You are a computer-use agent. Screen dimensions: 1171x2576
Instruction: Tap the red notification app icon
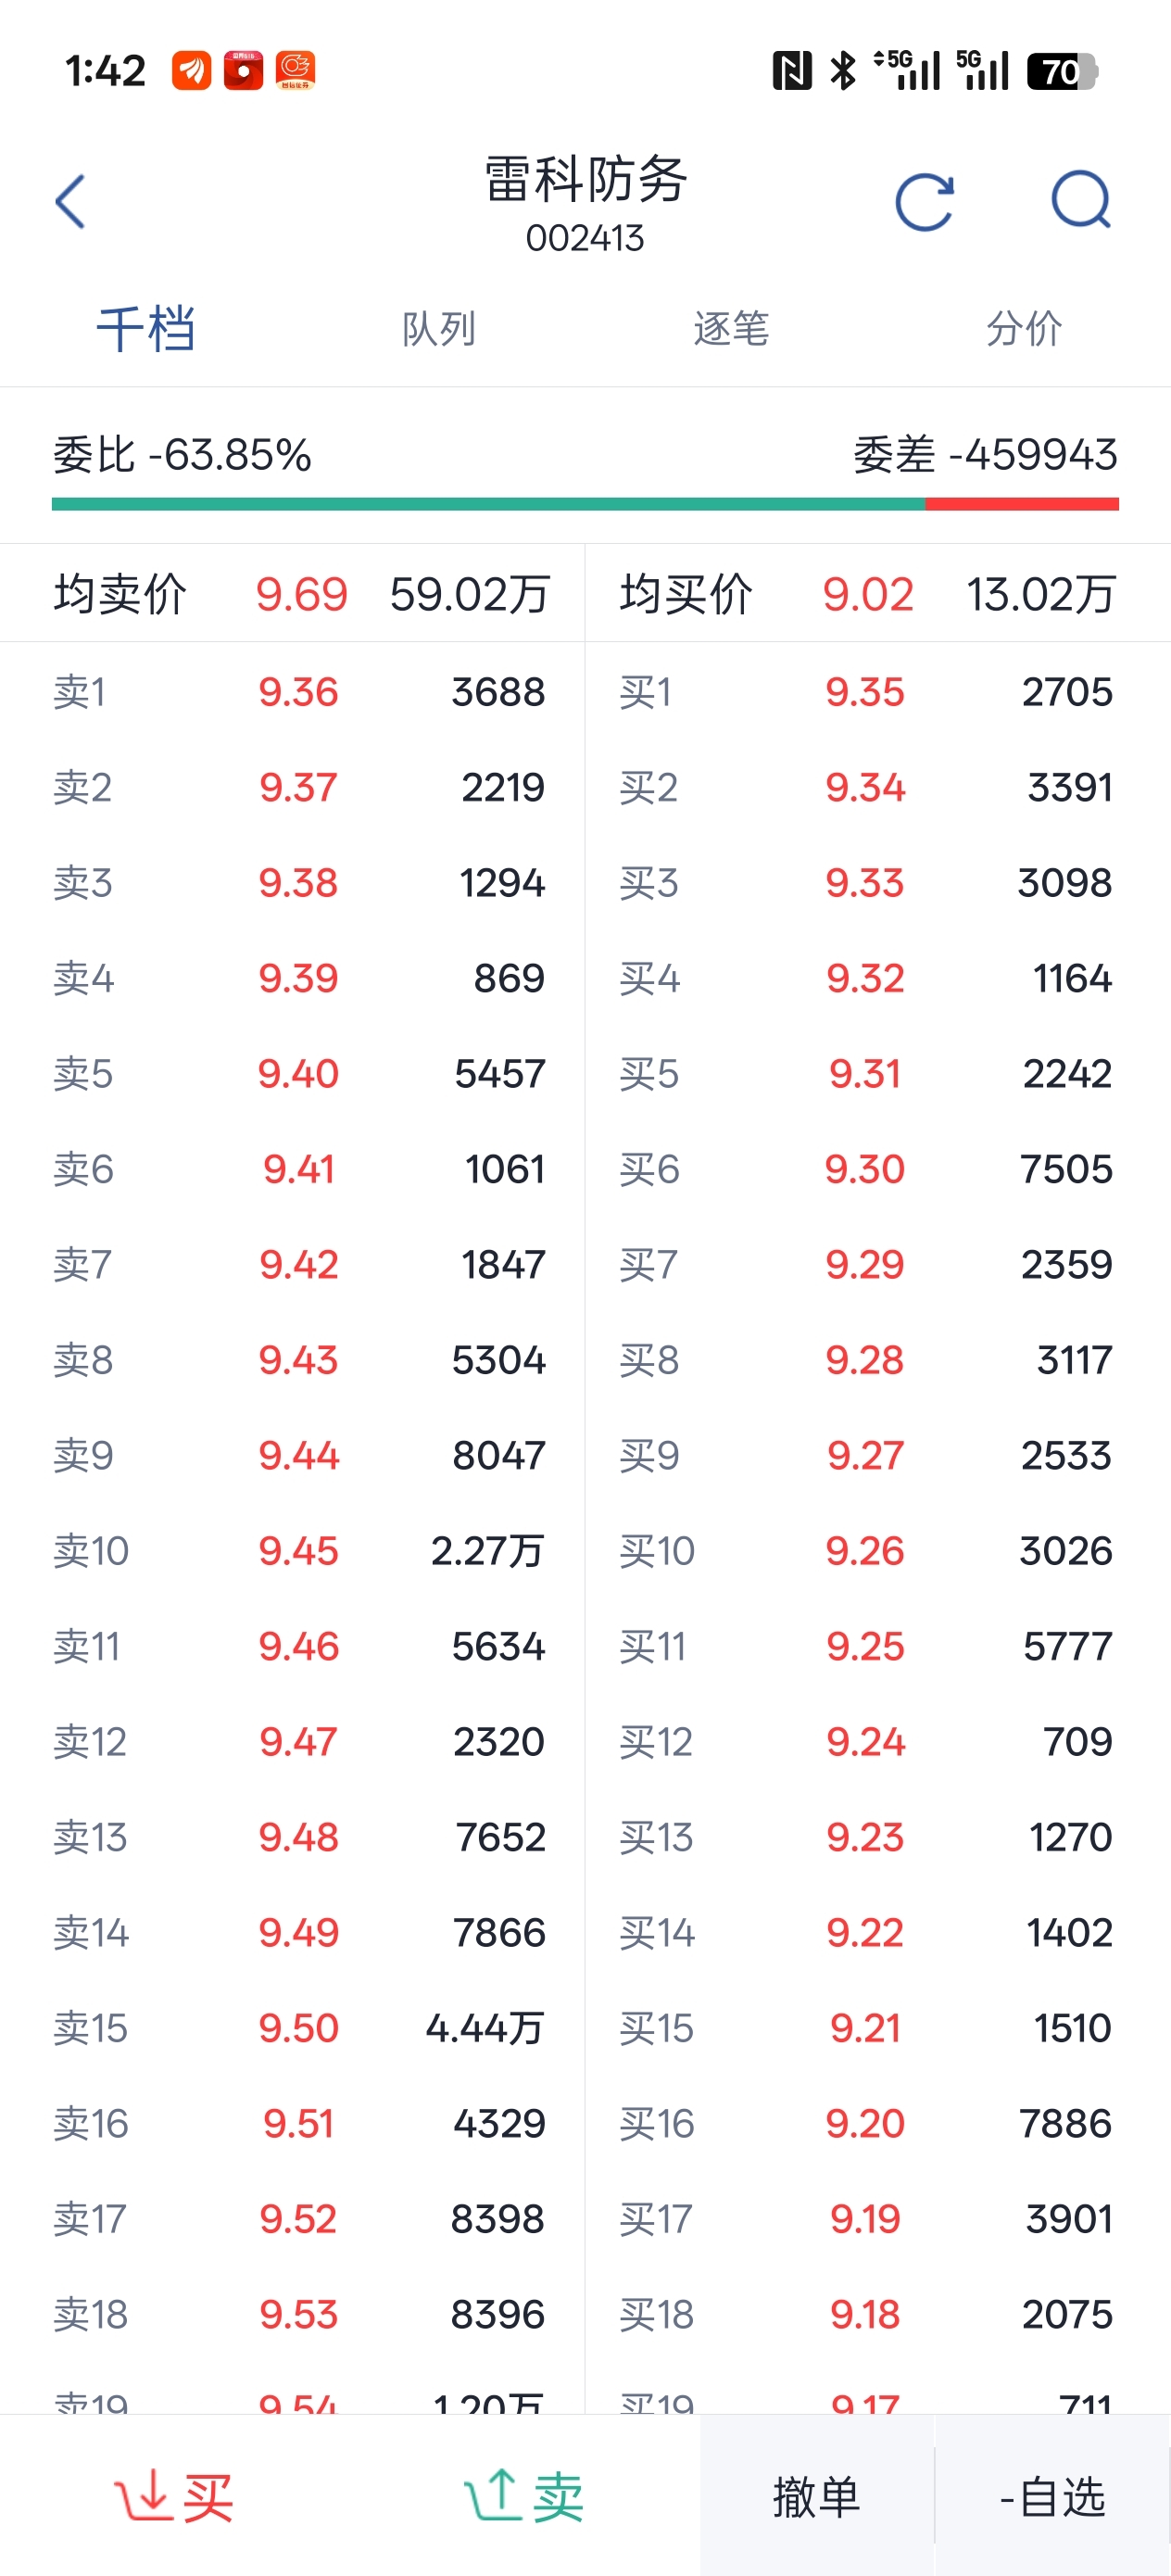click(x=243, y=71)
